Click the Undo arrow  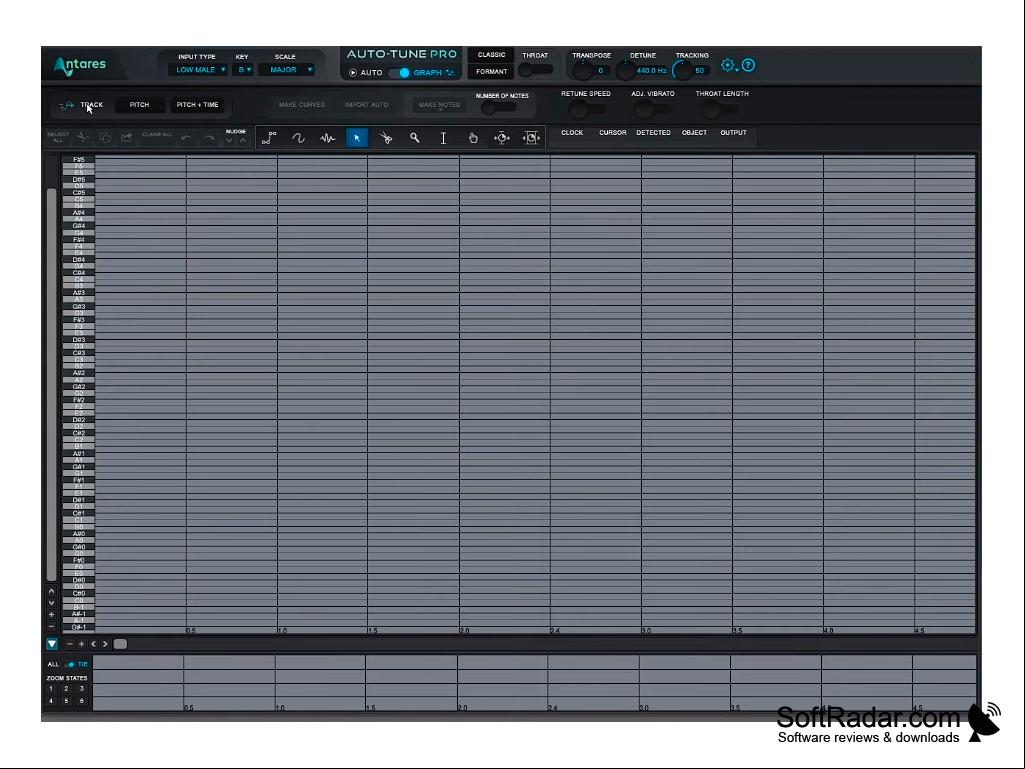[x=186, y=138]
